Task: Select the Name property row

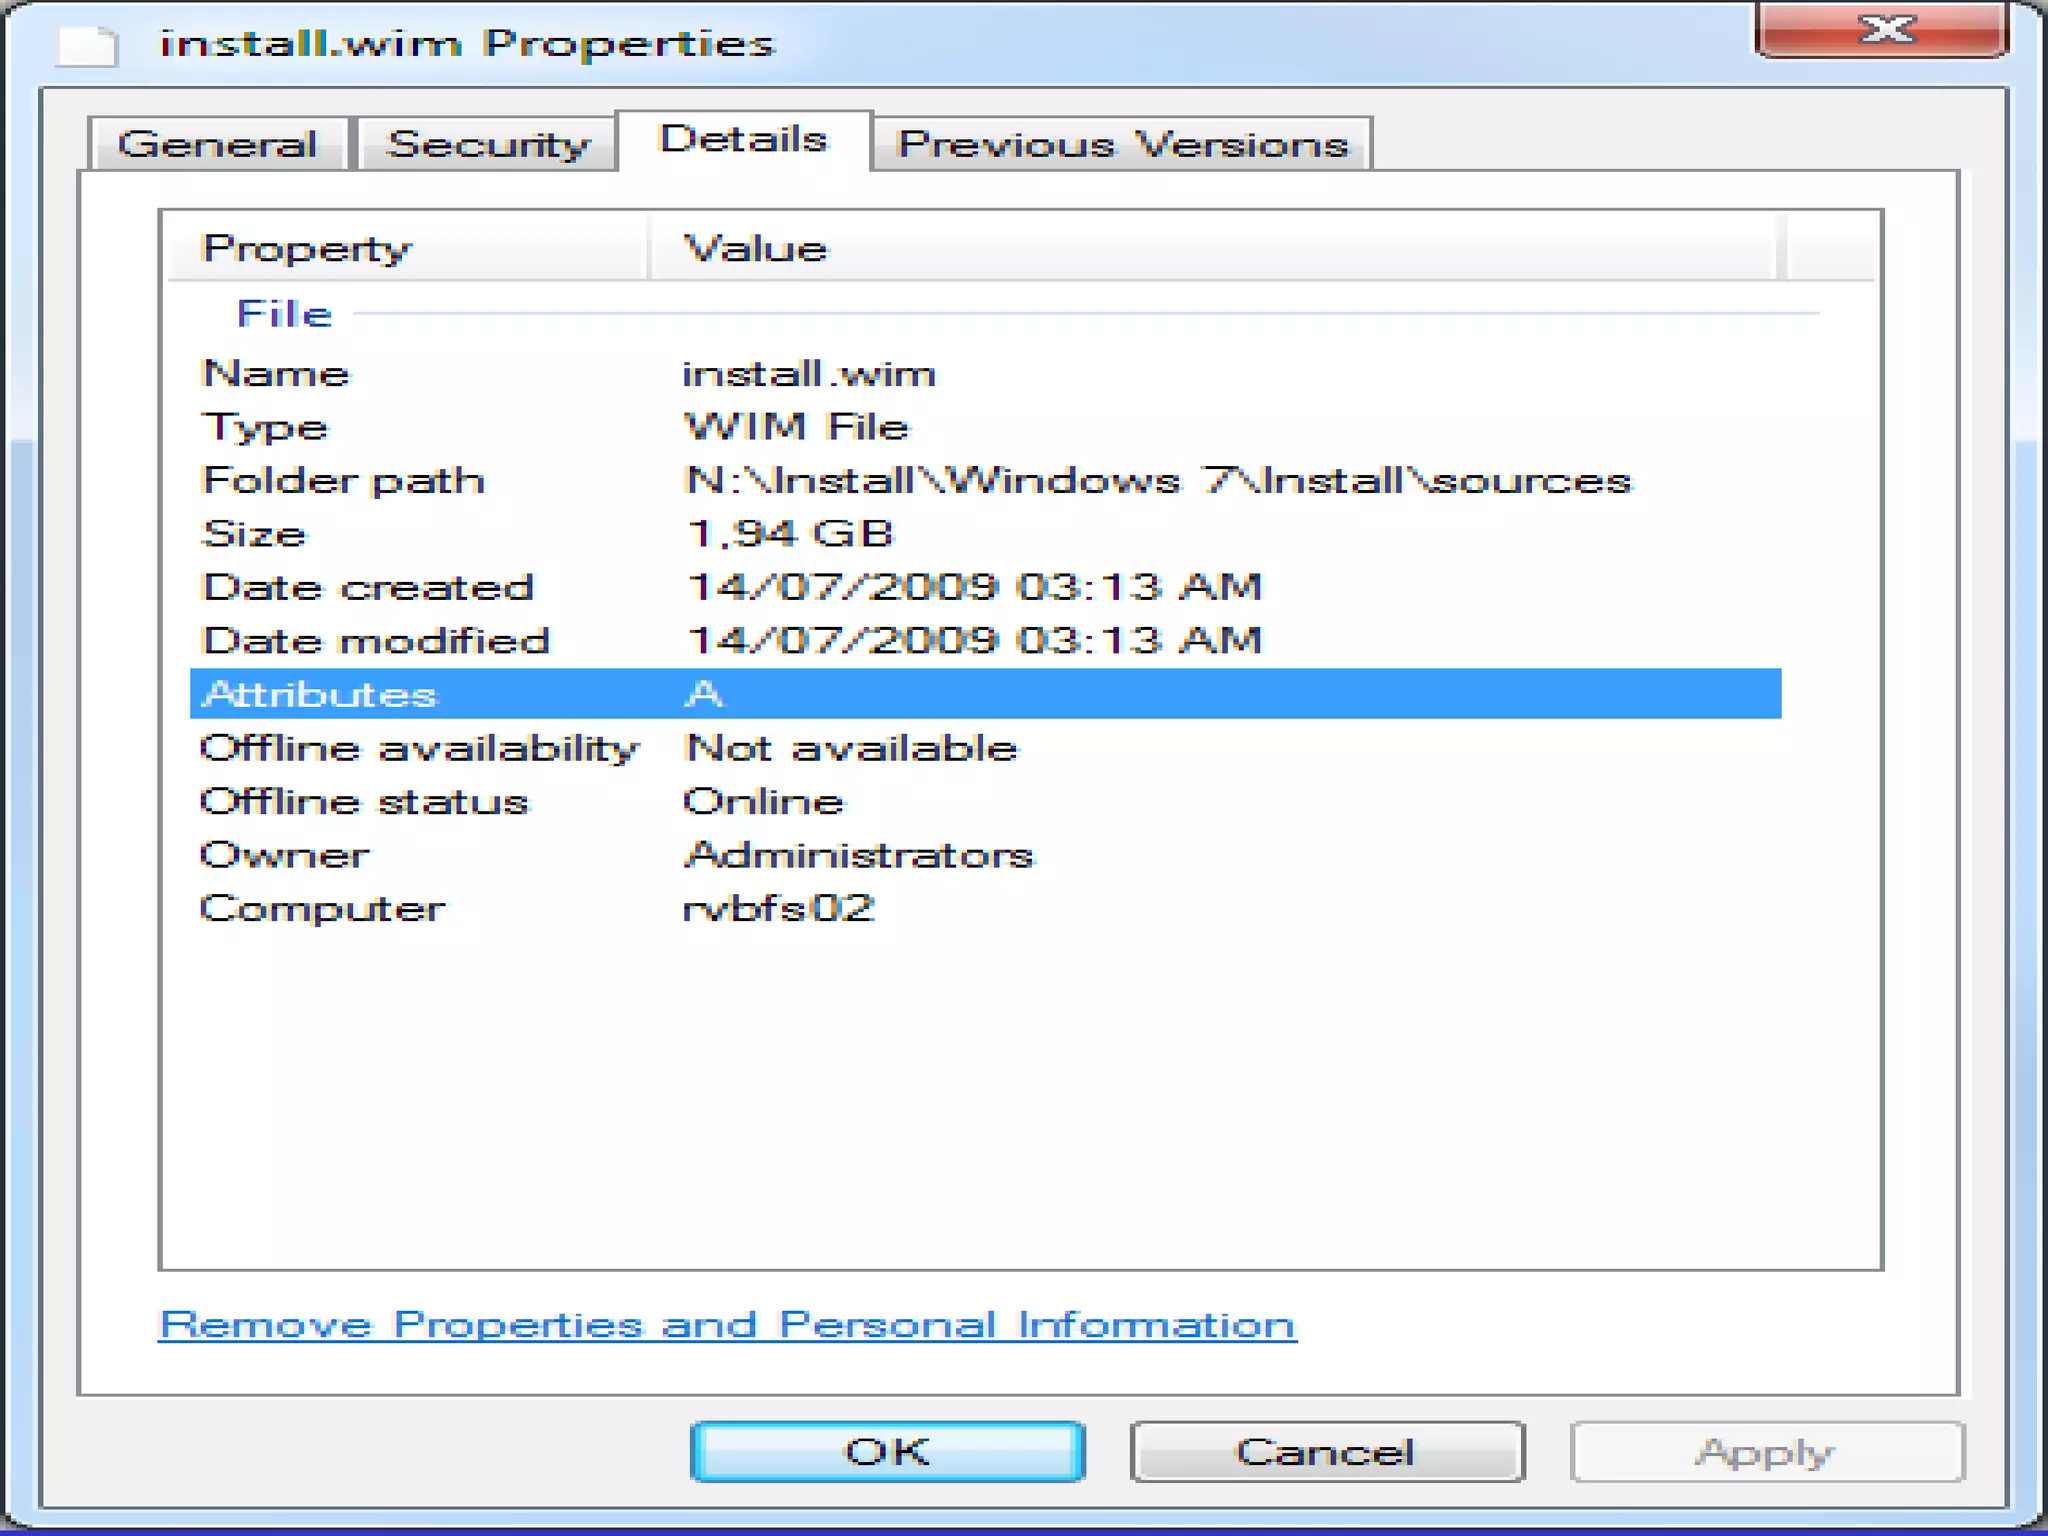Action: pyautogui.click(x=985, y=373)
